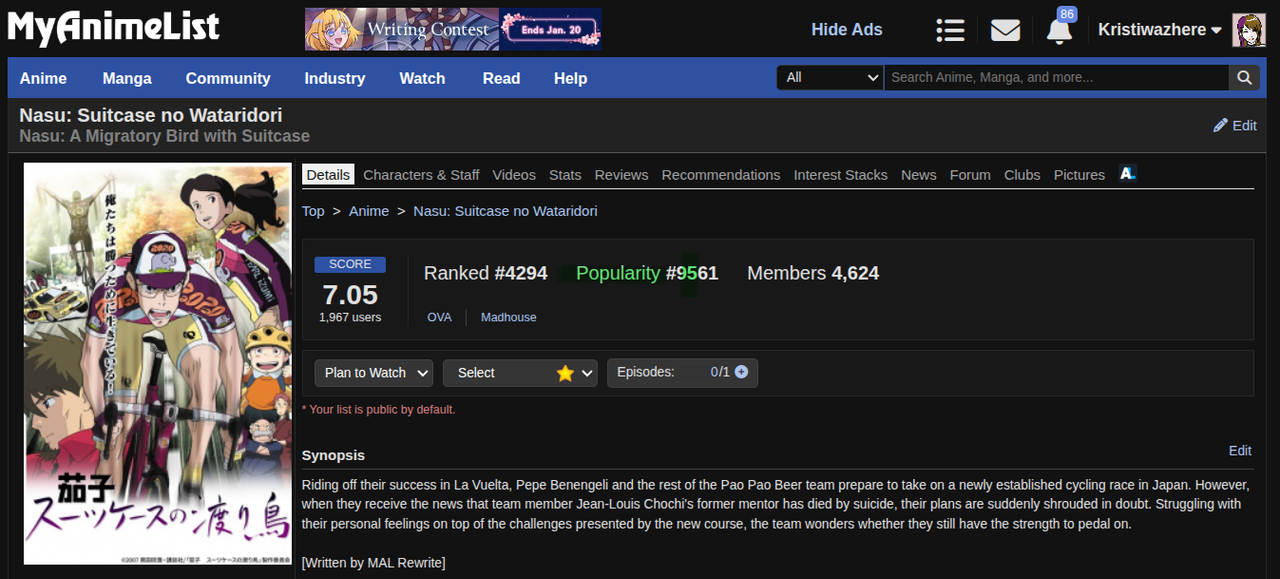The width and height of the screenshot is (1280, 579).
Task: Open the messages envelope icon
Action: point(1005,30)
